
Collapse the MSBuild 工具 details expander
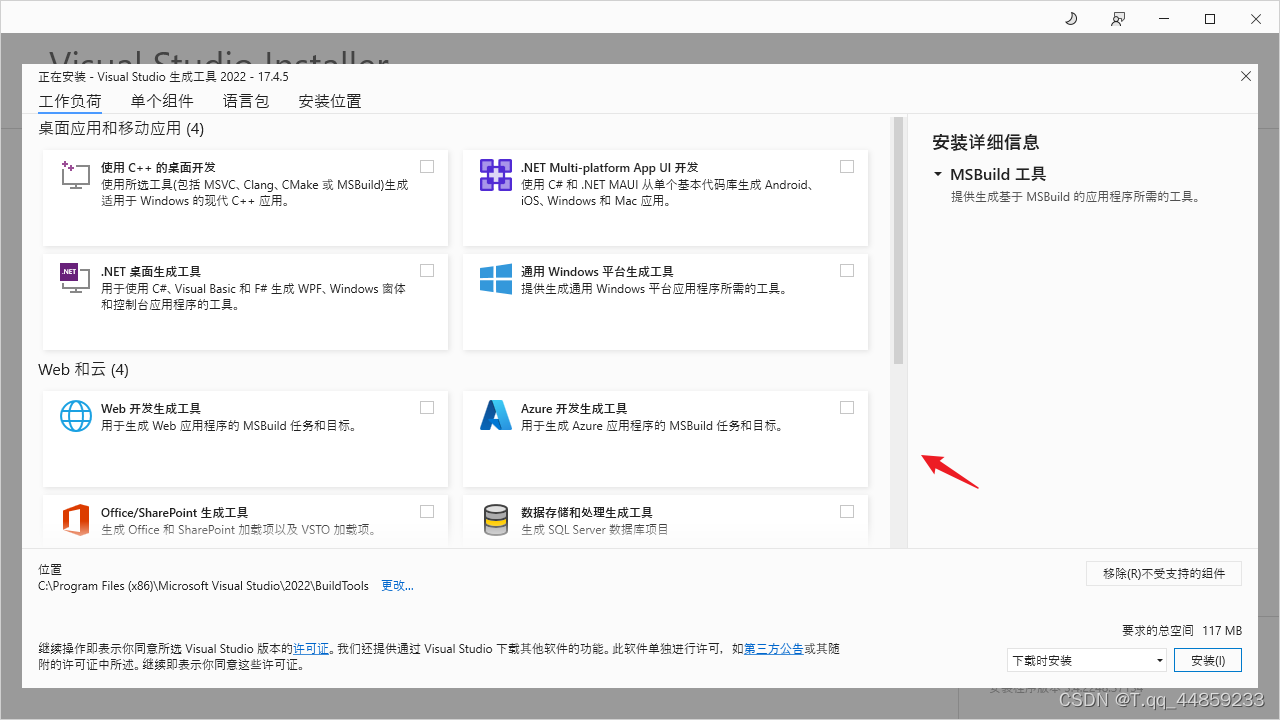pos(938,174)
